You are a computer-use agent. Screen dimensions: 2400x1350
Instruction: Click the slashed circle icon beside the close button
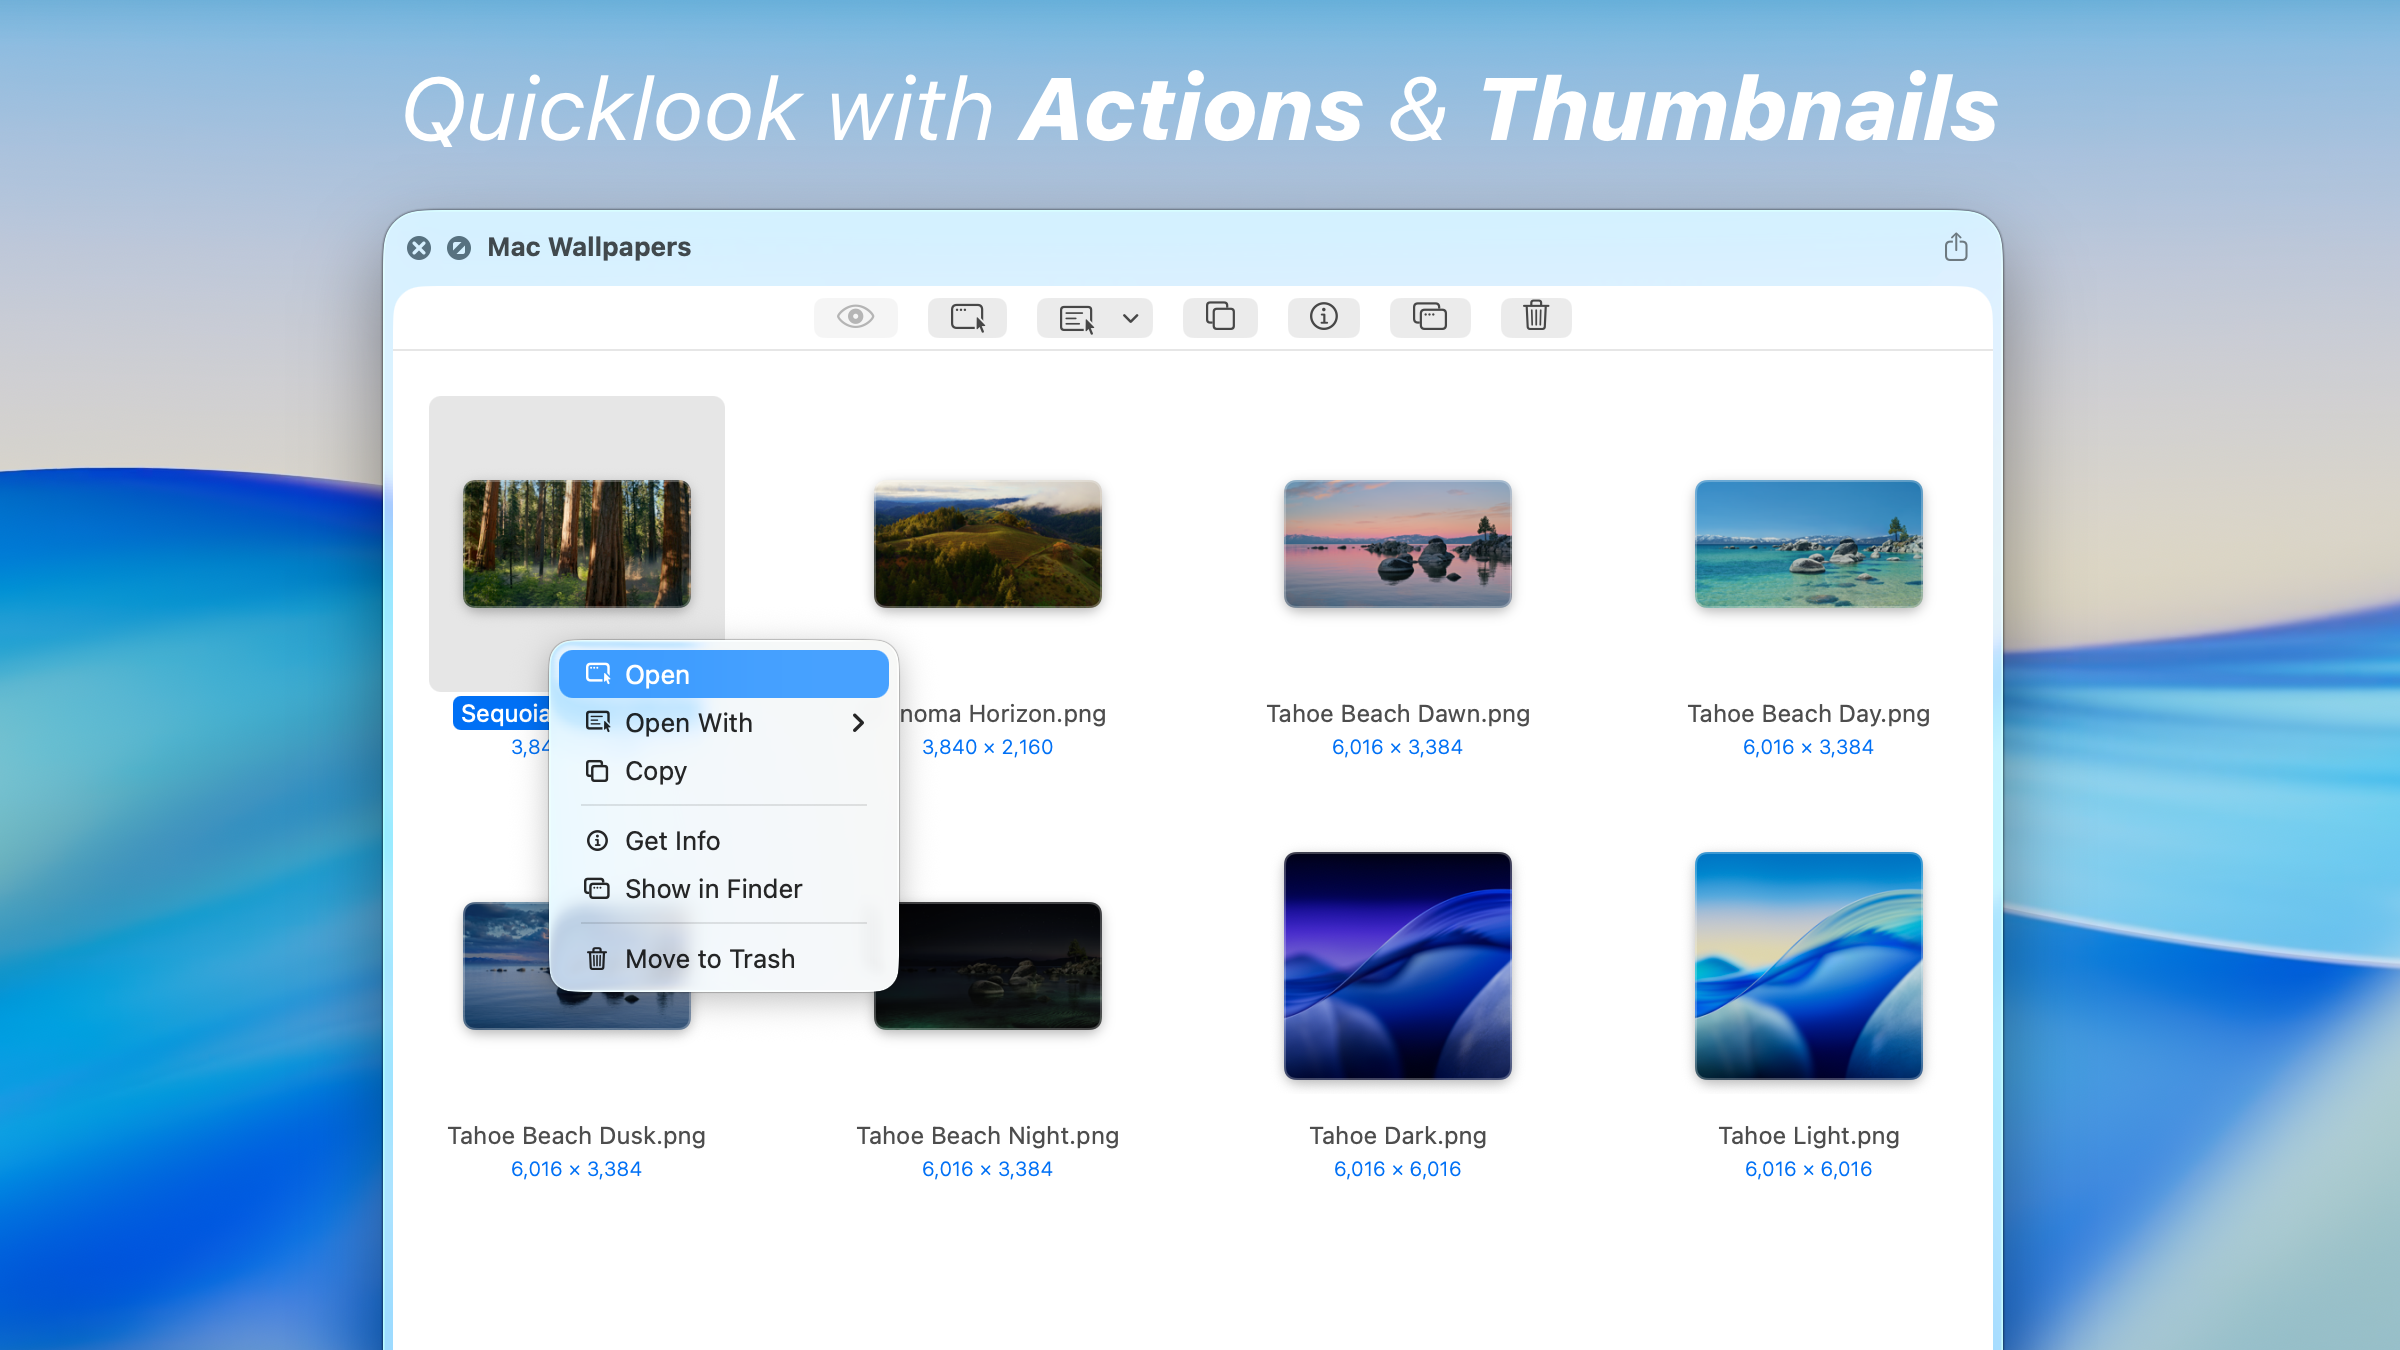[459, 248]
